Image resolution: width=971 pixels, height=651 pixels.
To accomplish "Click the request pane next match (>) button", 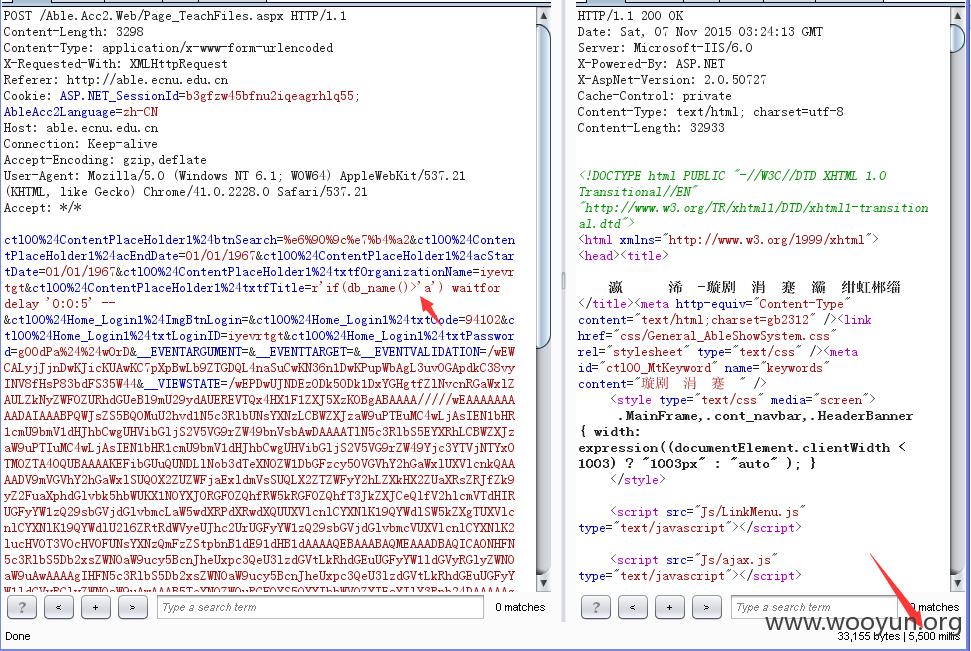I will 132,607.
